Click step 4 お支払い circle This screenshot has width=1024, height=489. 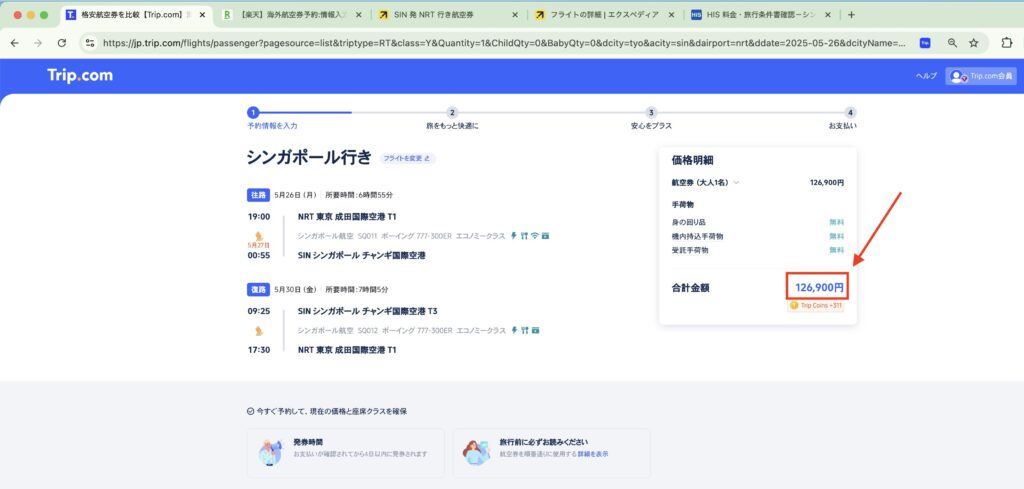pos(850,112)
